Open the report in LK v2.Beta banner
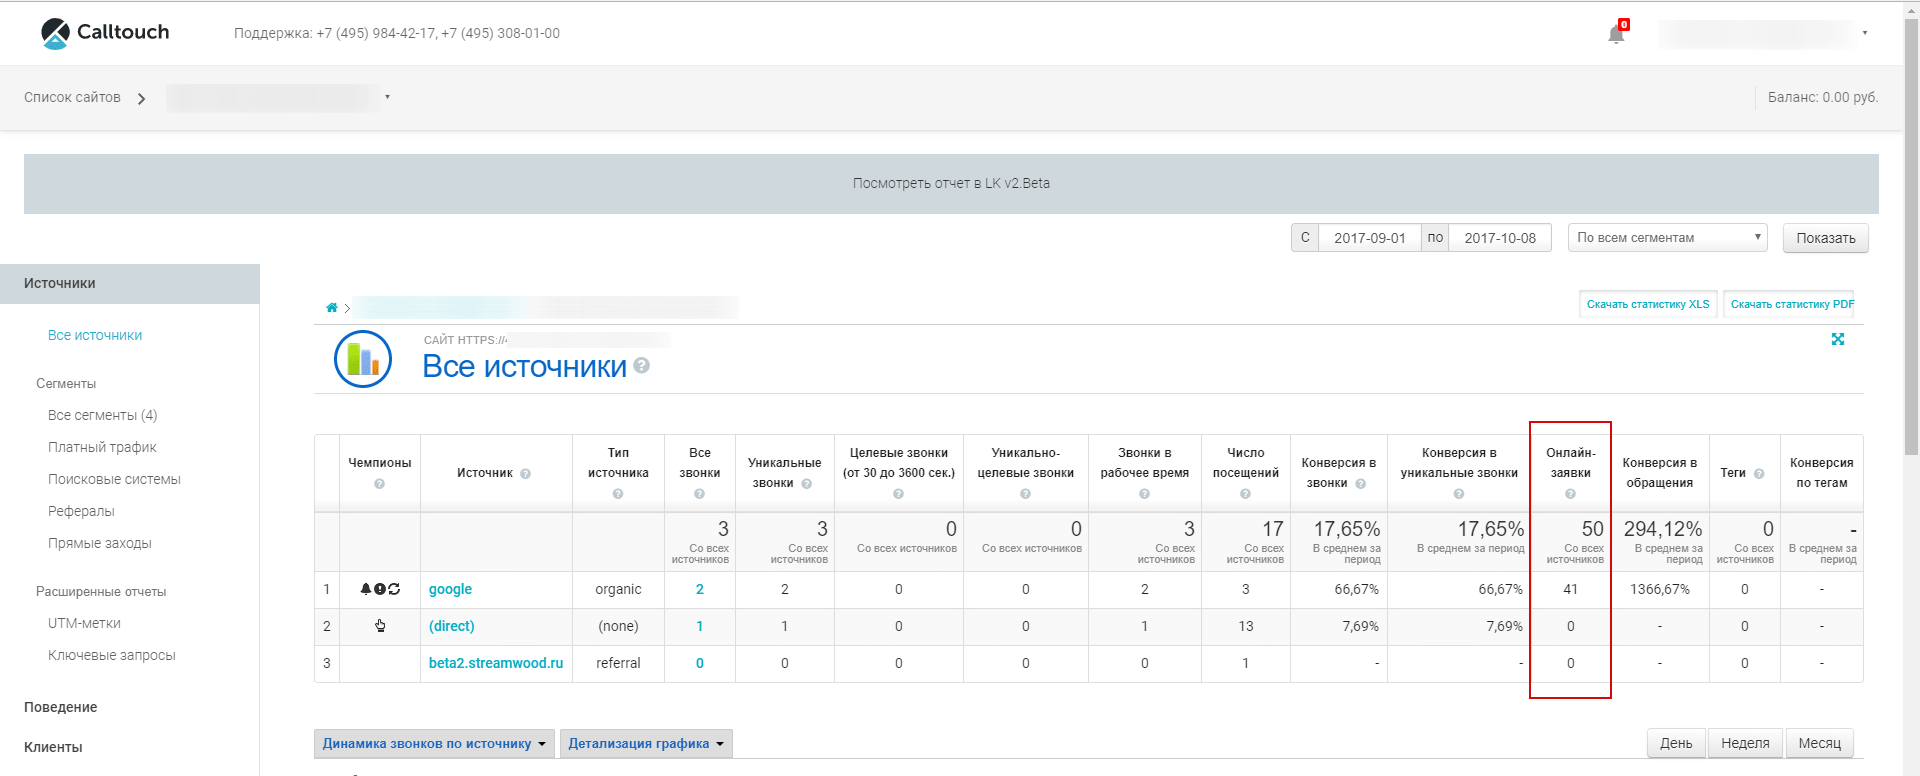 click(951, 183)
